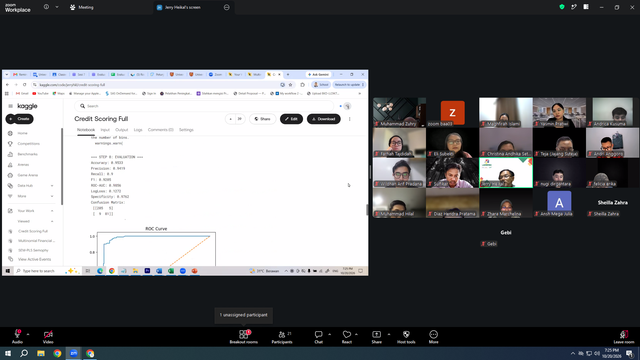Open Home in Kaggle sidebar

point(22,133)
